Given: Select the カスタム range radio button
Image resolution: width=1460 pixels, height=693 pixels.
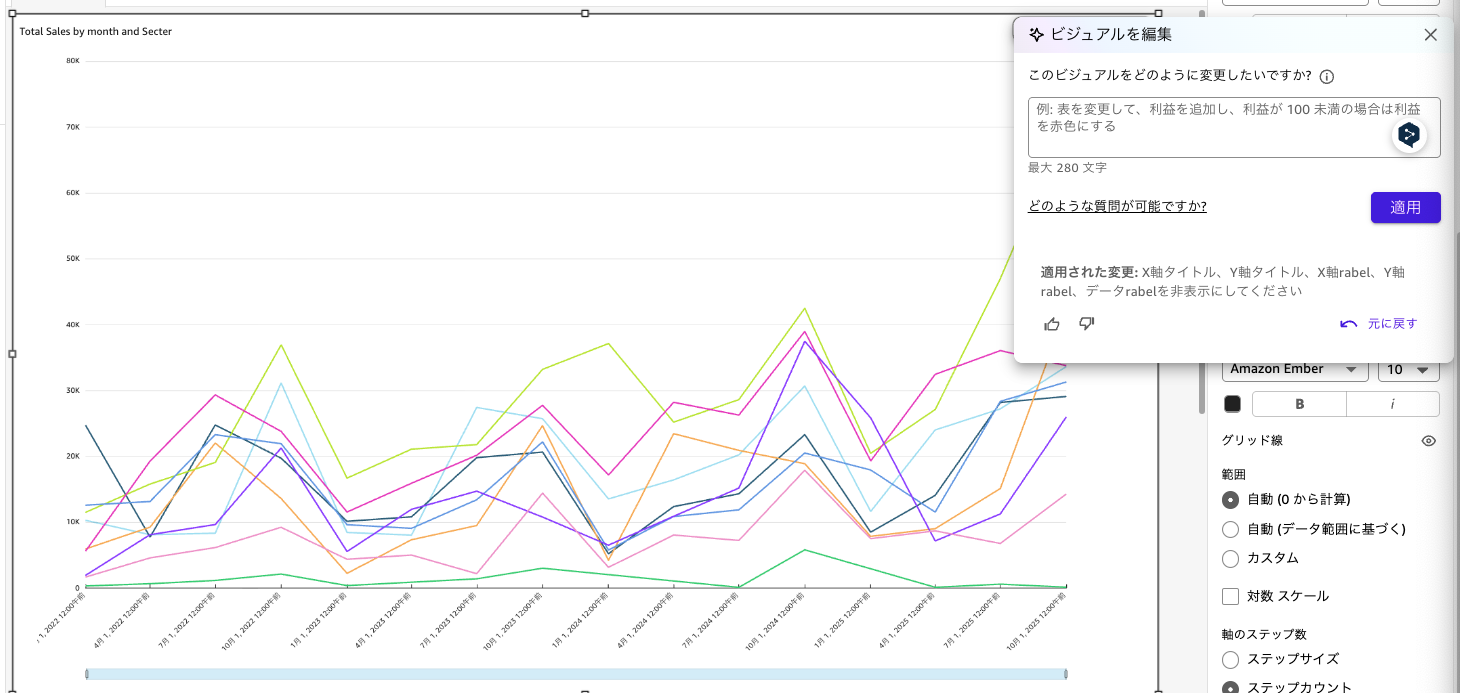Looking at the screenshot, I should click(1231, 558).
